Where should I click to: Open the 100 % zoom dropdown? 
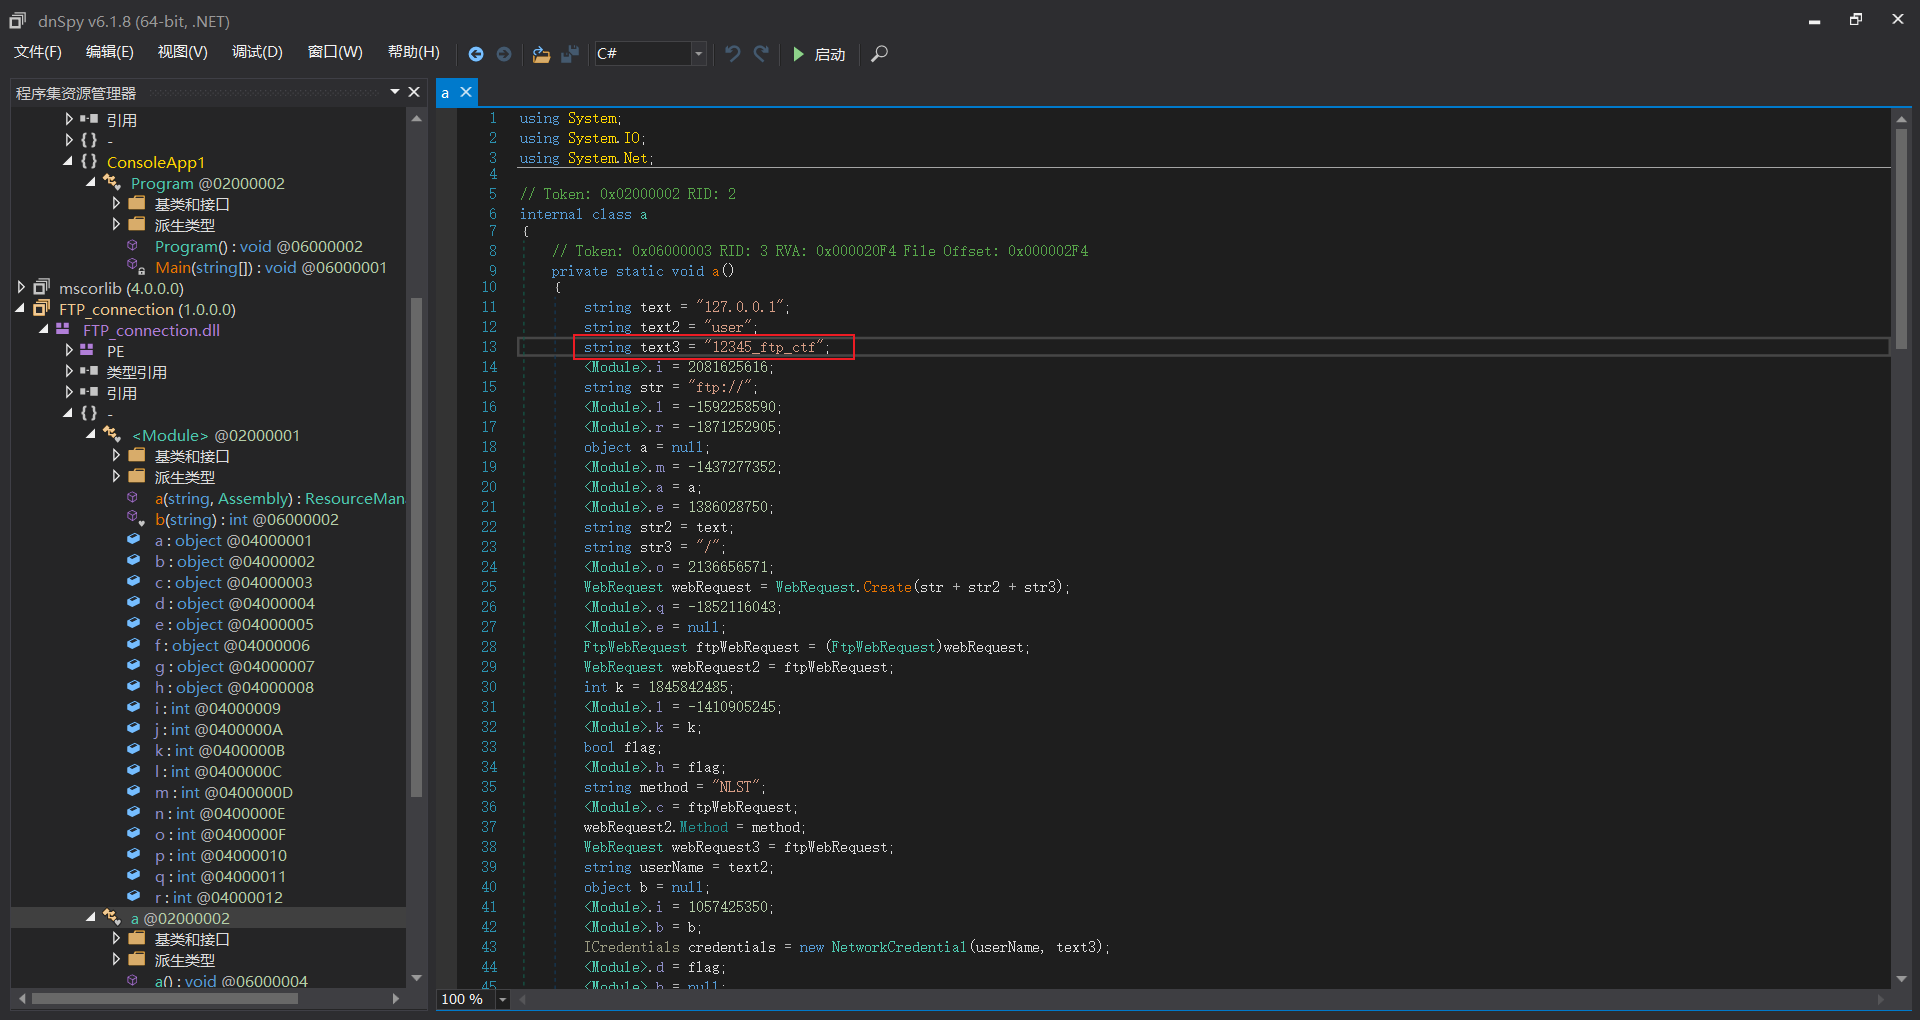503,999
